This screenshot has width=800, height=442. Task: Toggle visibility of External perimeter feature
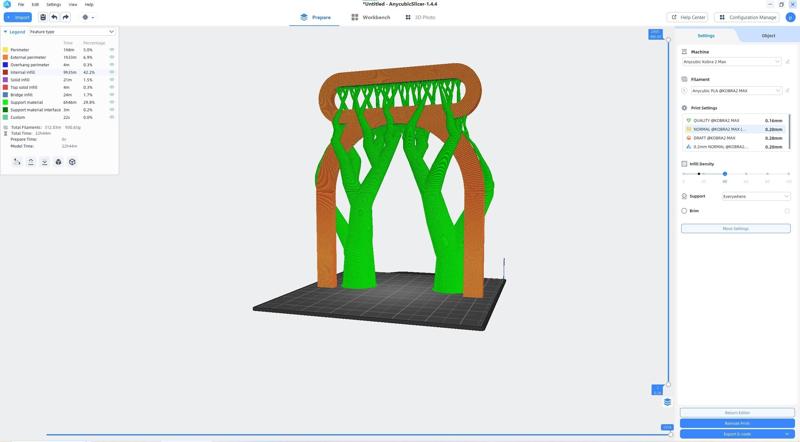pyautogui.click(x=111, y=57)
